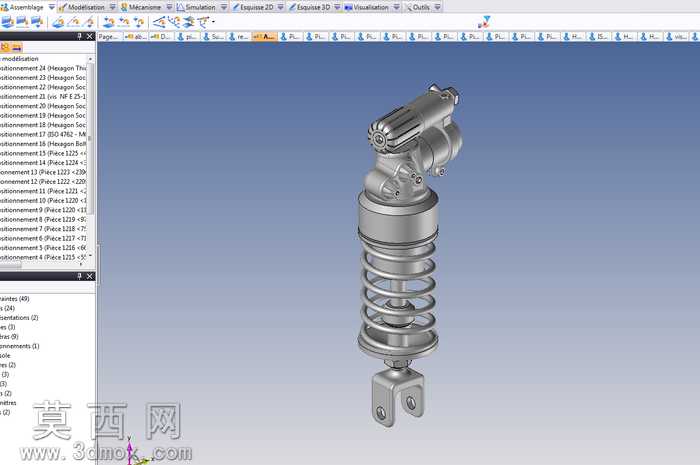
Task: Click the tree panel scroll-up arrow
Action: click(x=91, y=59)
